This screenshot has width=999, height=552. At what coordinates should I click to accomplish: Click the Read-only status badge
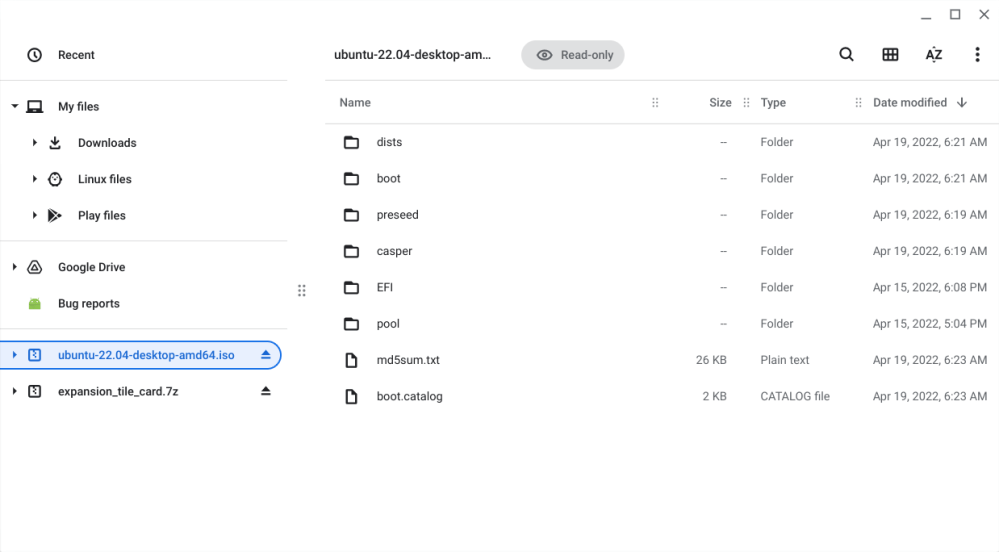[573, 55]
